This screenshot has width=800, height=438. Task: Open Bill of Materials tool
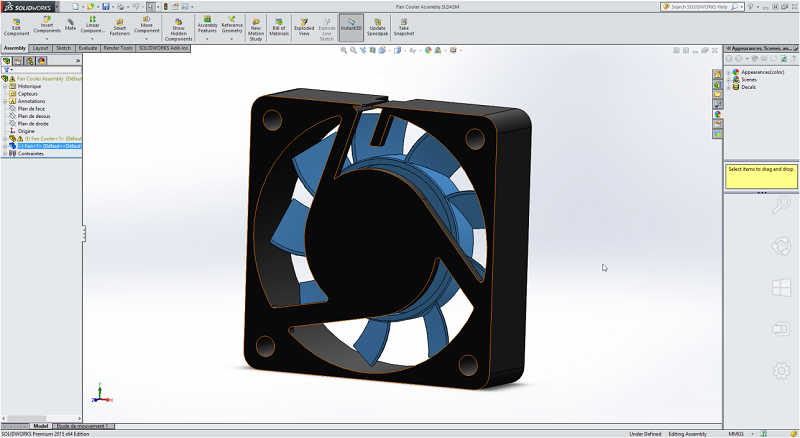[x=279, y=26]
